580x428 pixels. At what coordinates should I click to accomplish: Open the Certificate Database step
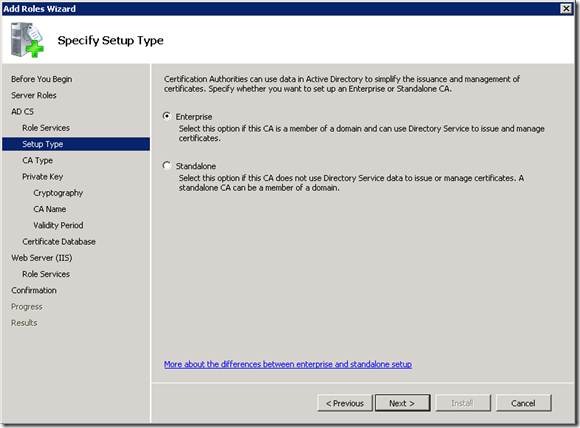click(x=59, y=242)
